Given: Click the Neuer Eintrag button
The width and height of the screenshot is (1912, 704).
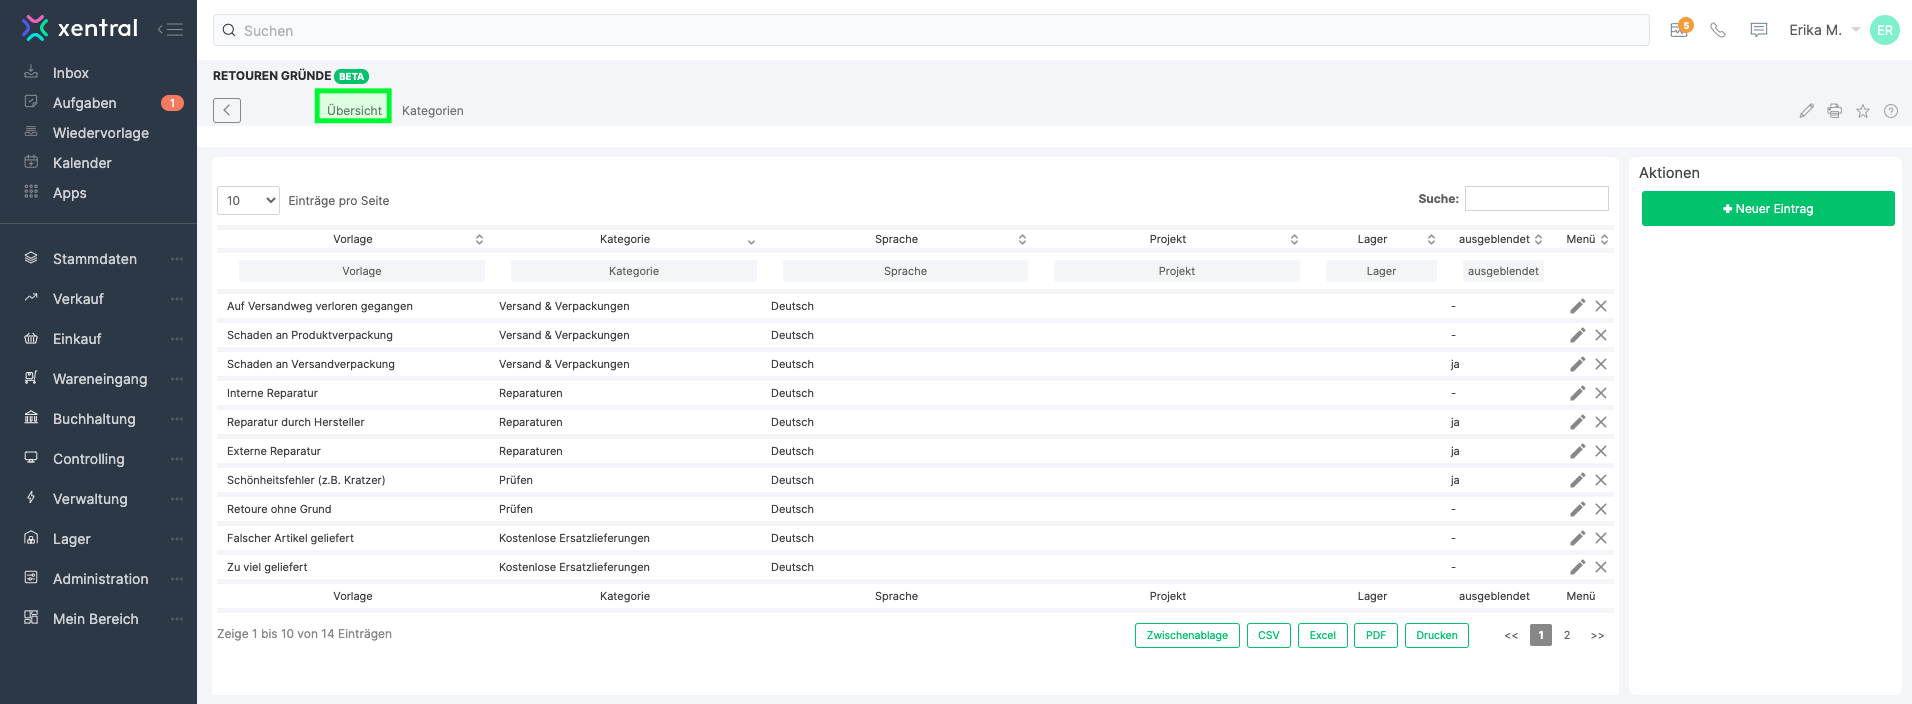Looking at the screenshot, I should click(x=1767, y=209).
